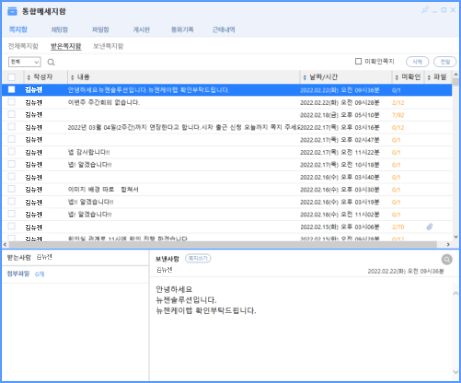Viewport: 461px width, 383px height.
Task: Click the message body scroll down arrow
Action: 456,372
